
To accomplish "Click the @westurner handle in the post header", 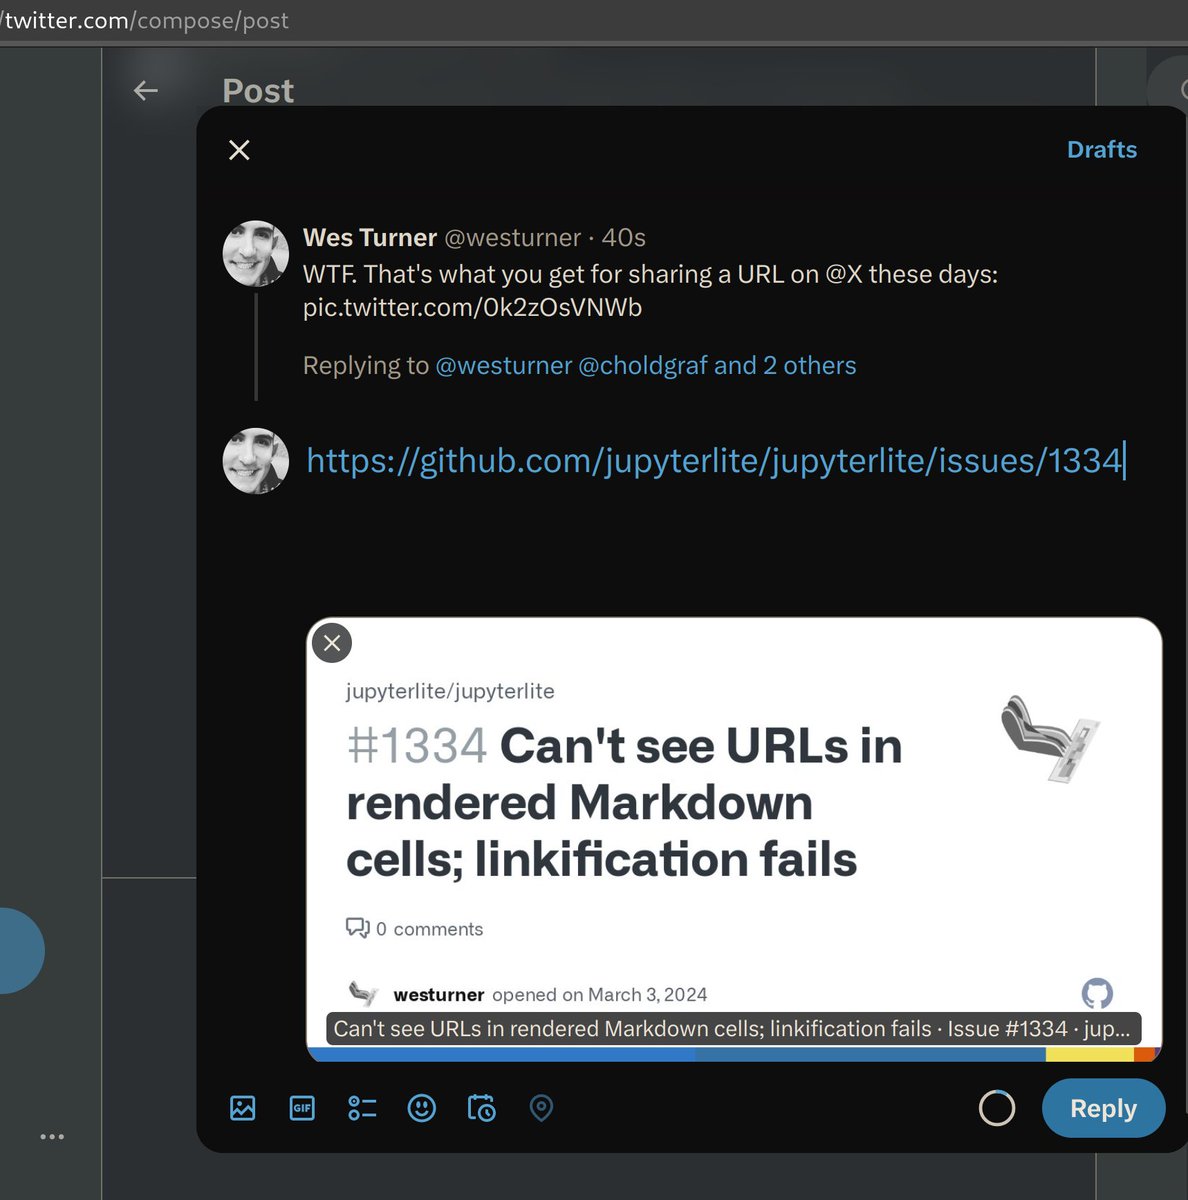I will coord(512,238).
